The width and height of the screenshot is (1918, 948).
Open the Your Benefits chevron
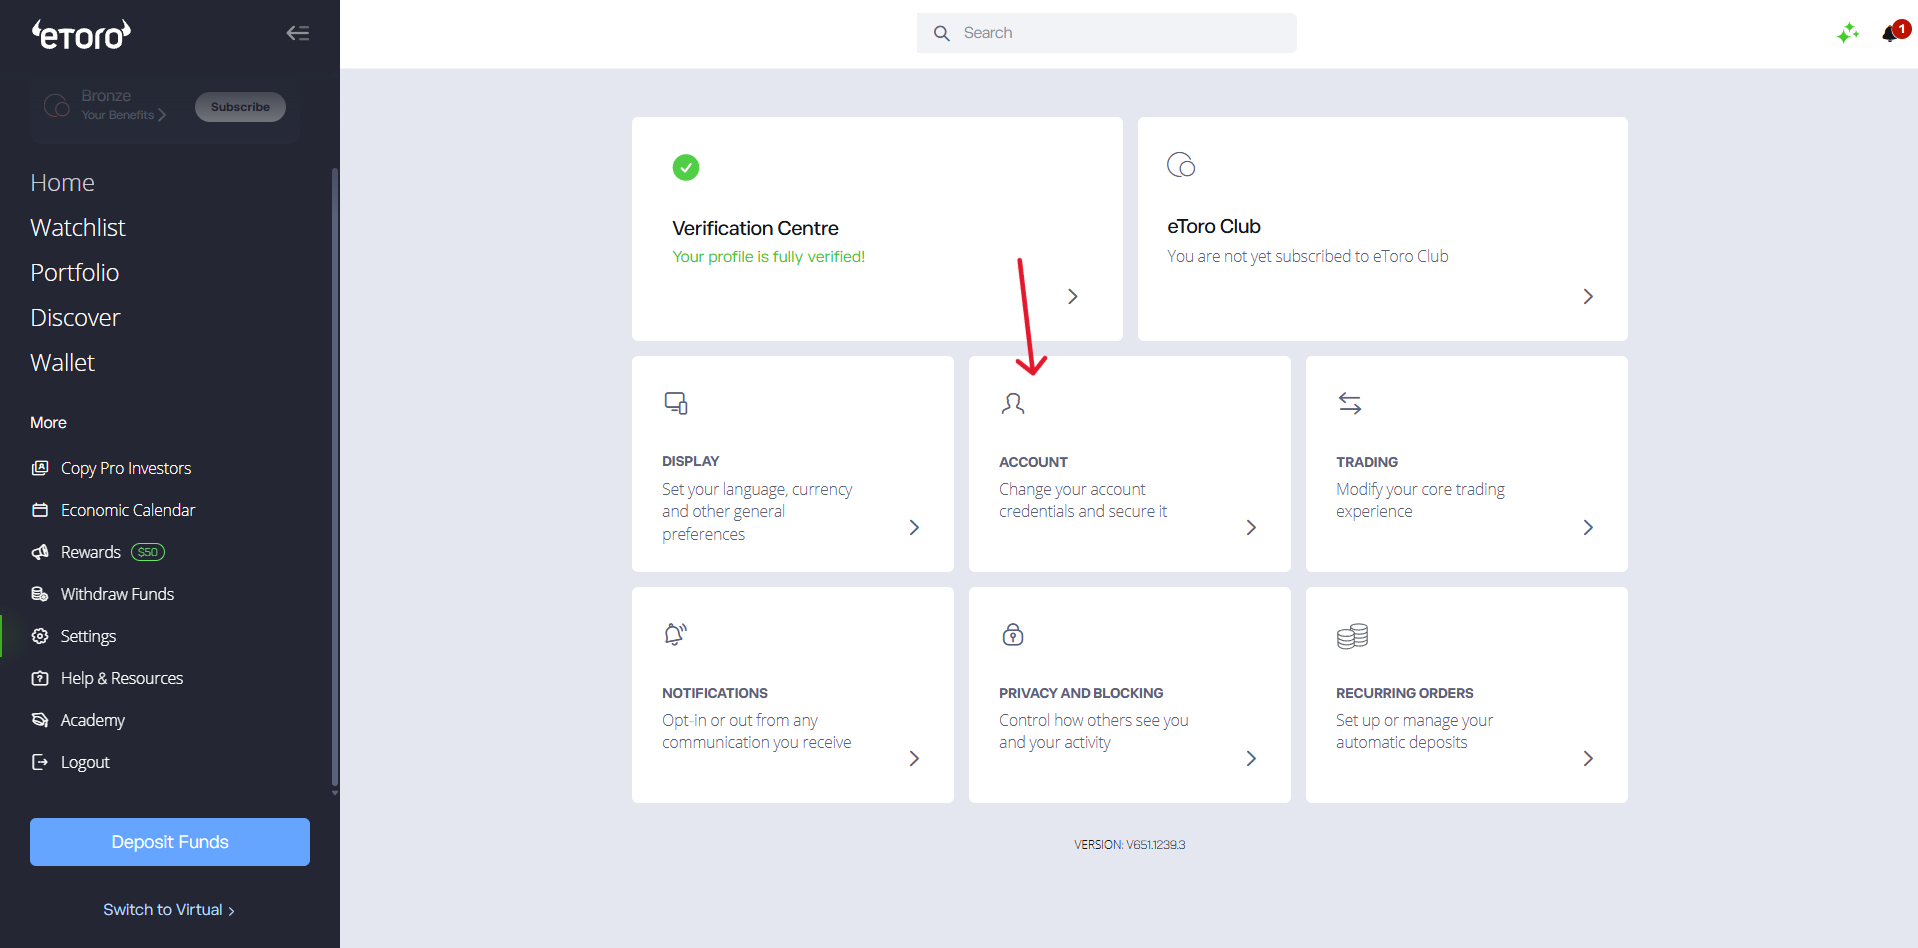[162, 115]
